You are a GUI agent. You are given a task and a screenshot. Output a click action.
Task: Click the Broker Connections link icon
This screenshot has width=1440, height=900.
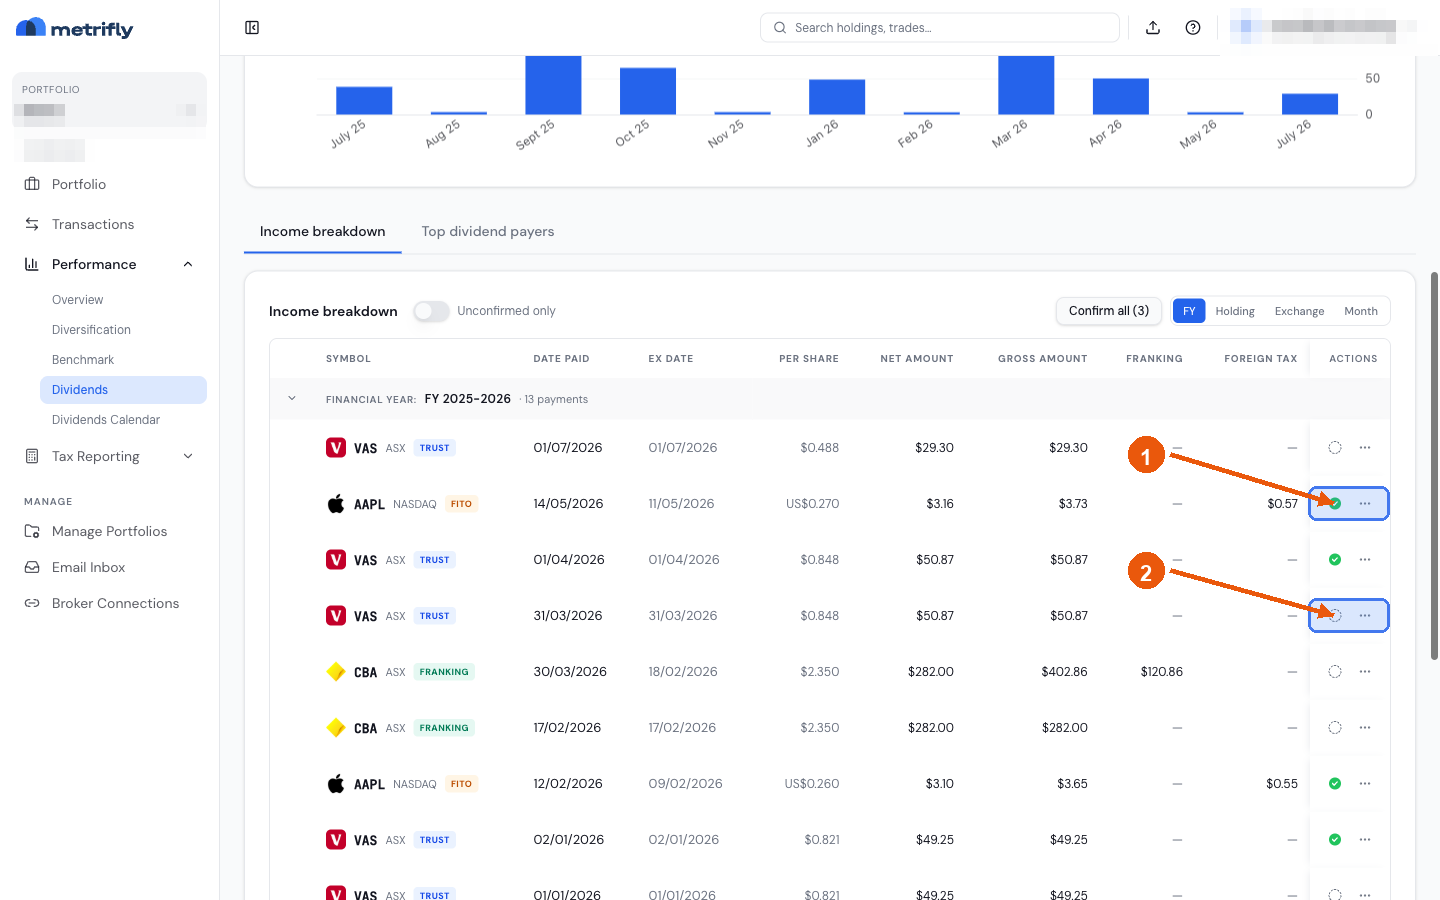pos(32,603)
